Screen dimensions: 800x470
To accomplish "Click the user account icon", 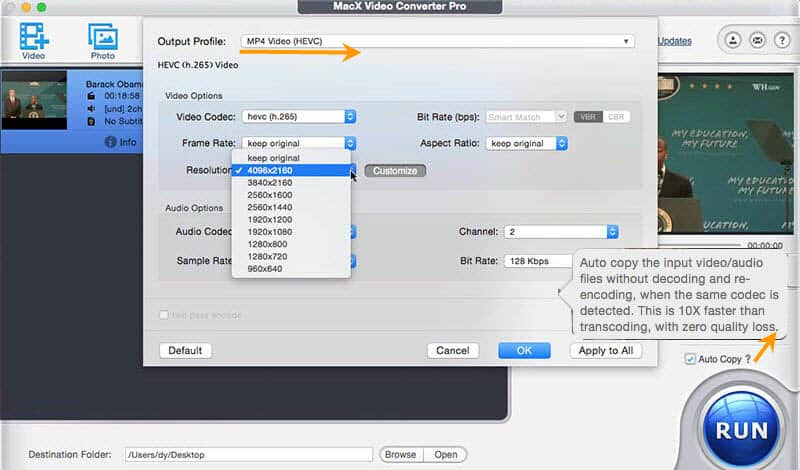I will click(x=733, y=40).
